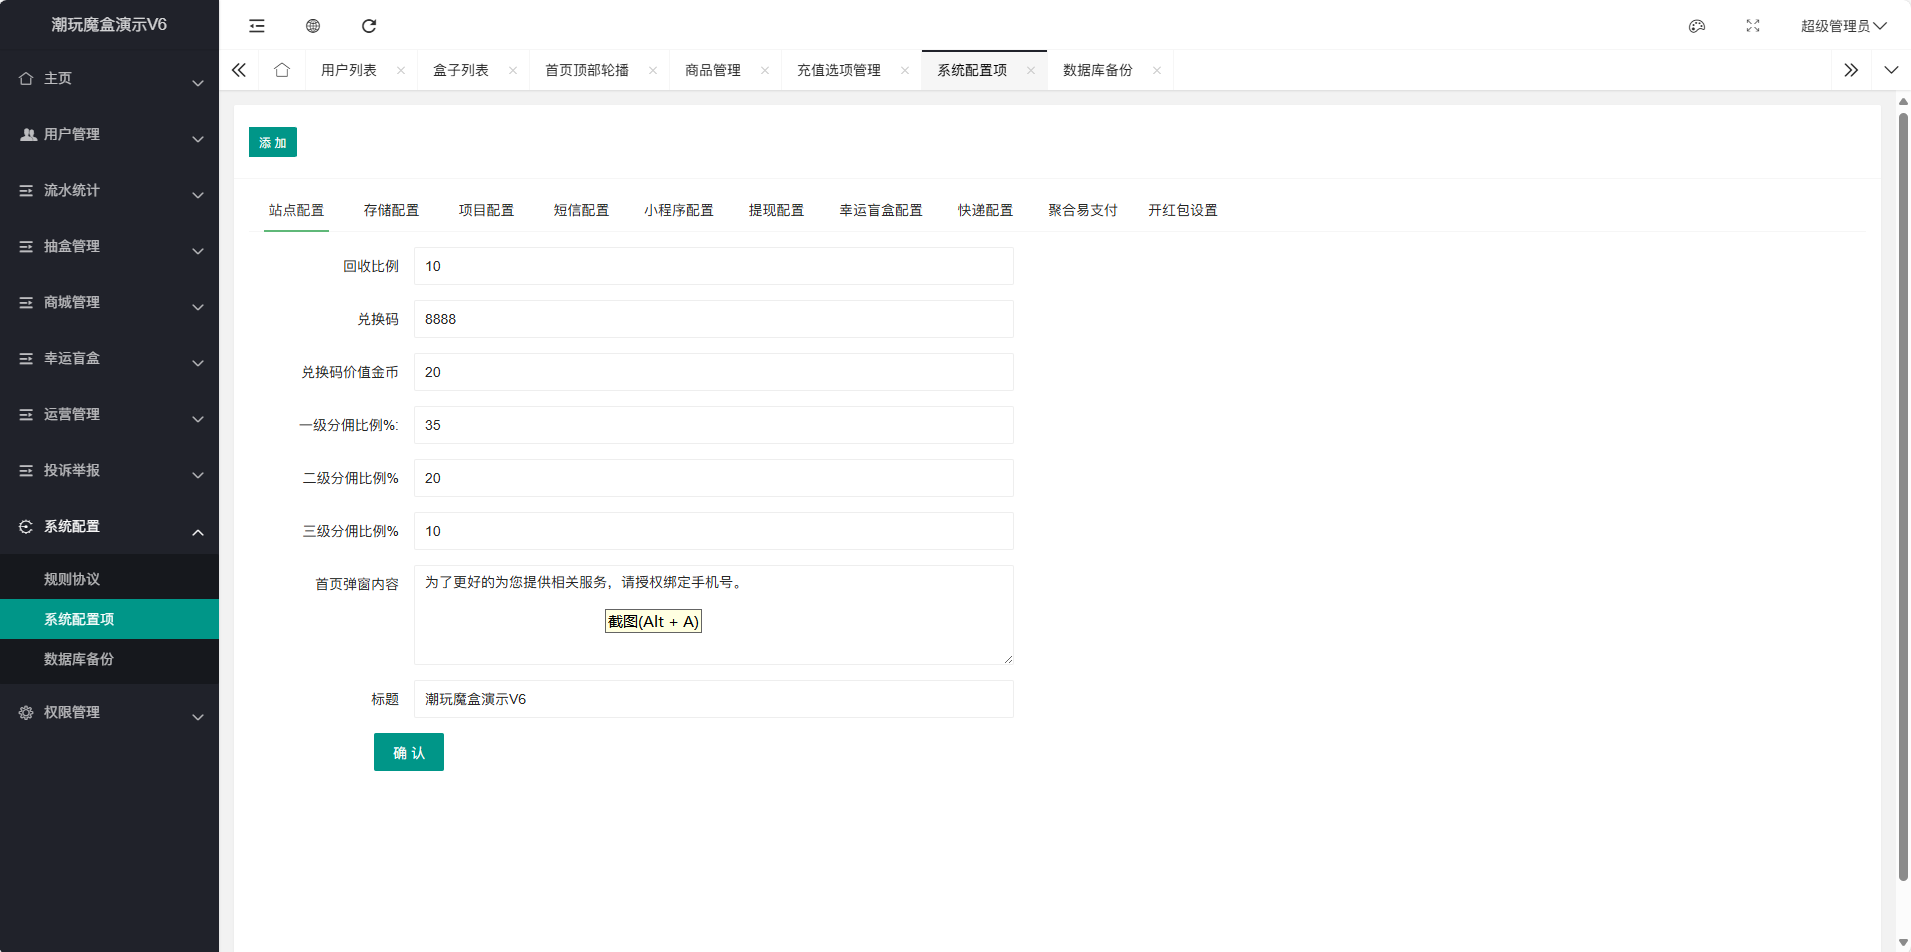Click the 潮玩魔盒演示V6 sidebar logo title
This screenshot has width=1911, height=952.
pos(109,25)
